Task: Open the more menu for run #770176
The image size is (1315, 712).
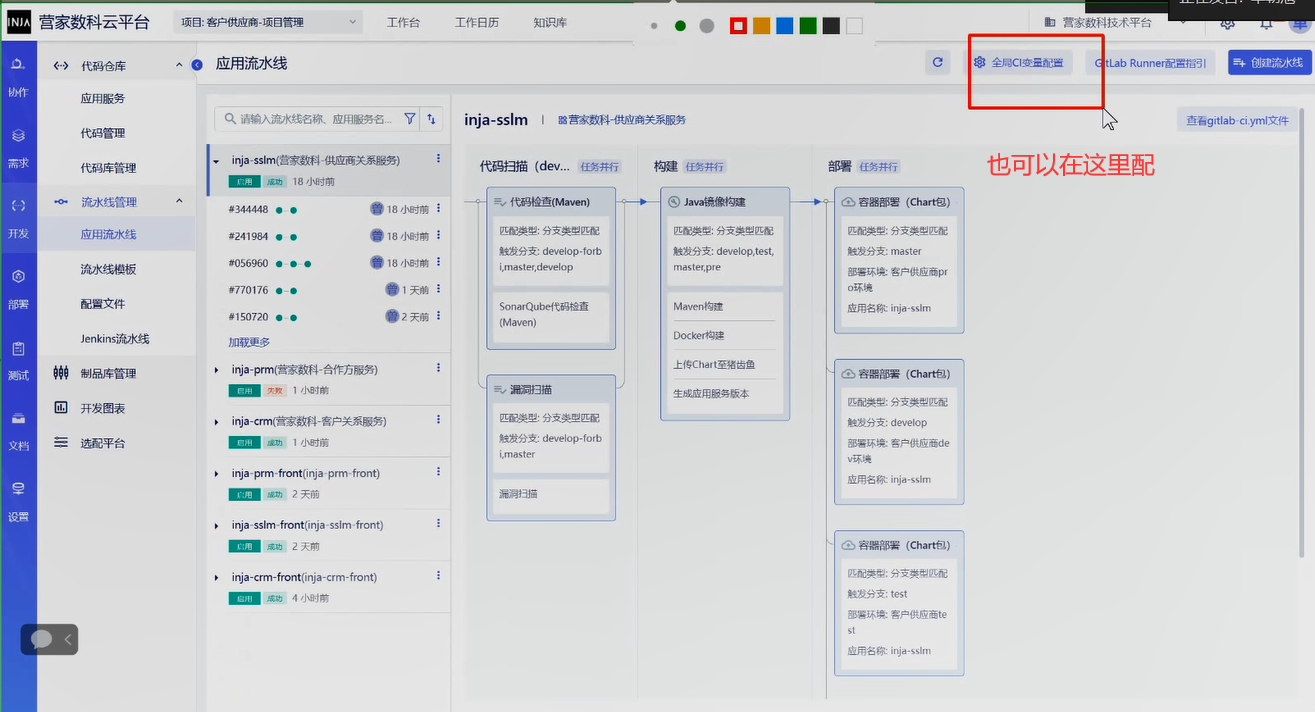Action: point(438,290)
